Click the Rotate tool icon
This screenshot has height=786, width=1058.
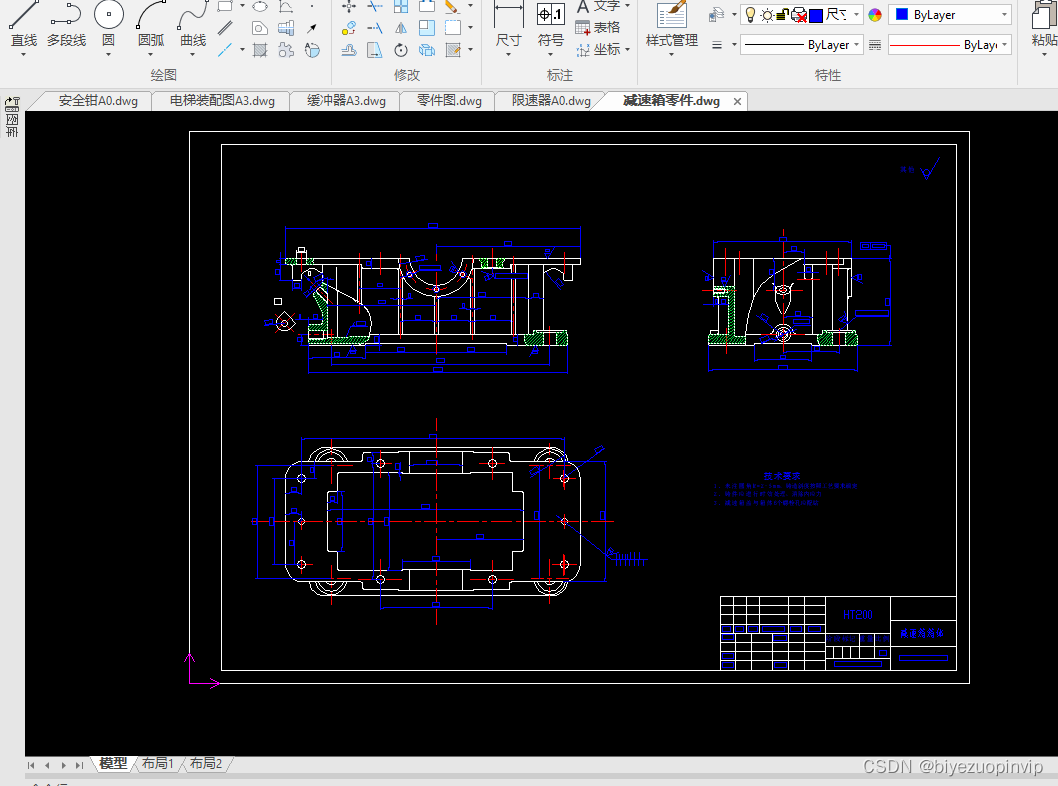401,49
